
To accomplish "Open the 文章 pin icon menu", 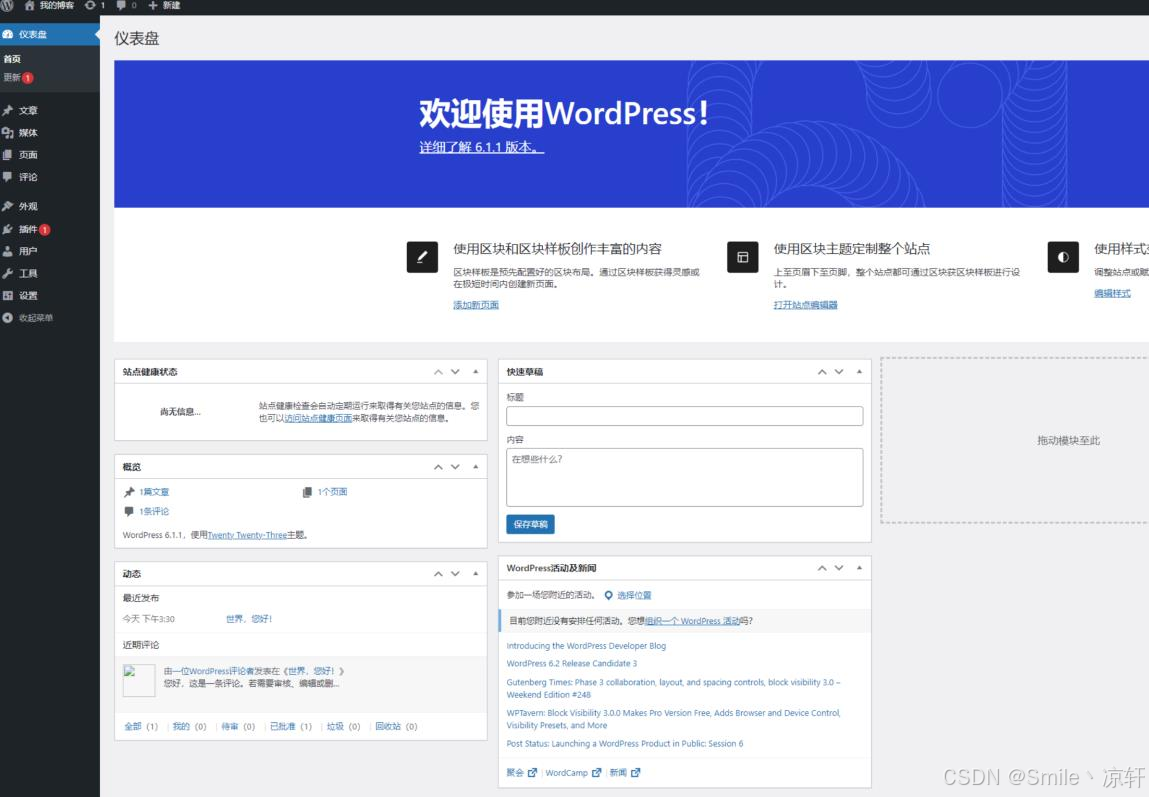I will point(8,111).
